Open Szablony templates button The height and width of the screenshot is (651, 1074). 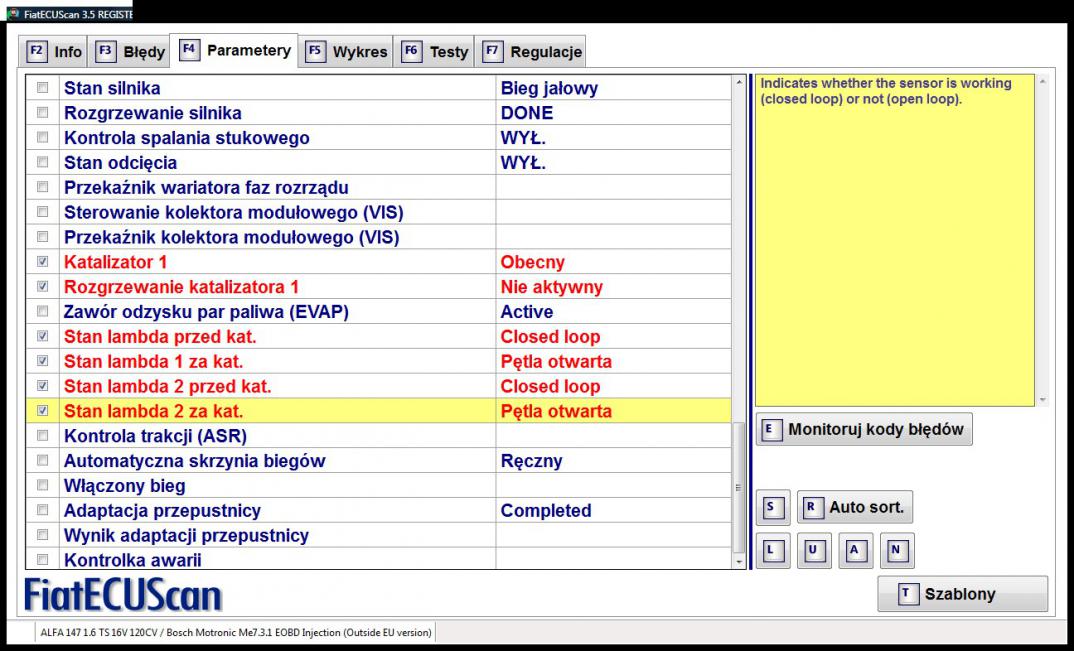962,594
